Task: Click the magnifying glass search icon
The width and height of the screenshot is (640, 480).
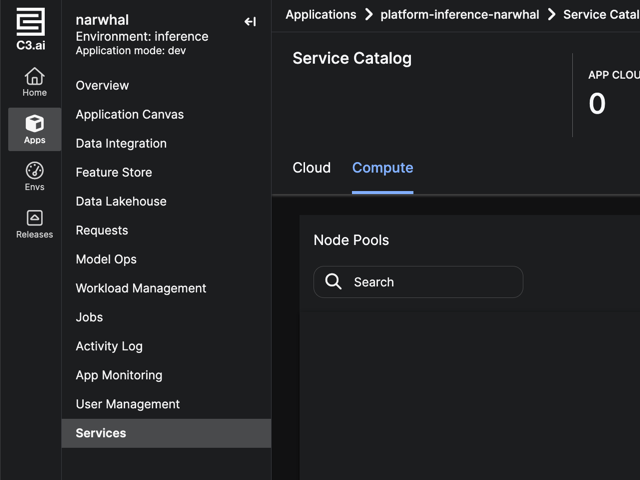Action: (x=334, y=282)
